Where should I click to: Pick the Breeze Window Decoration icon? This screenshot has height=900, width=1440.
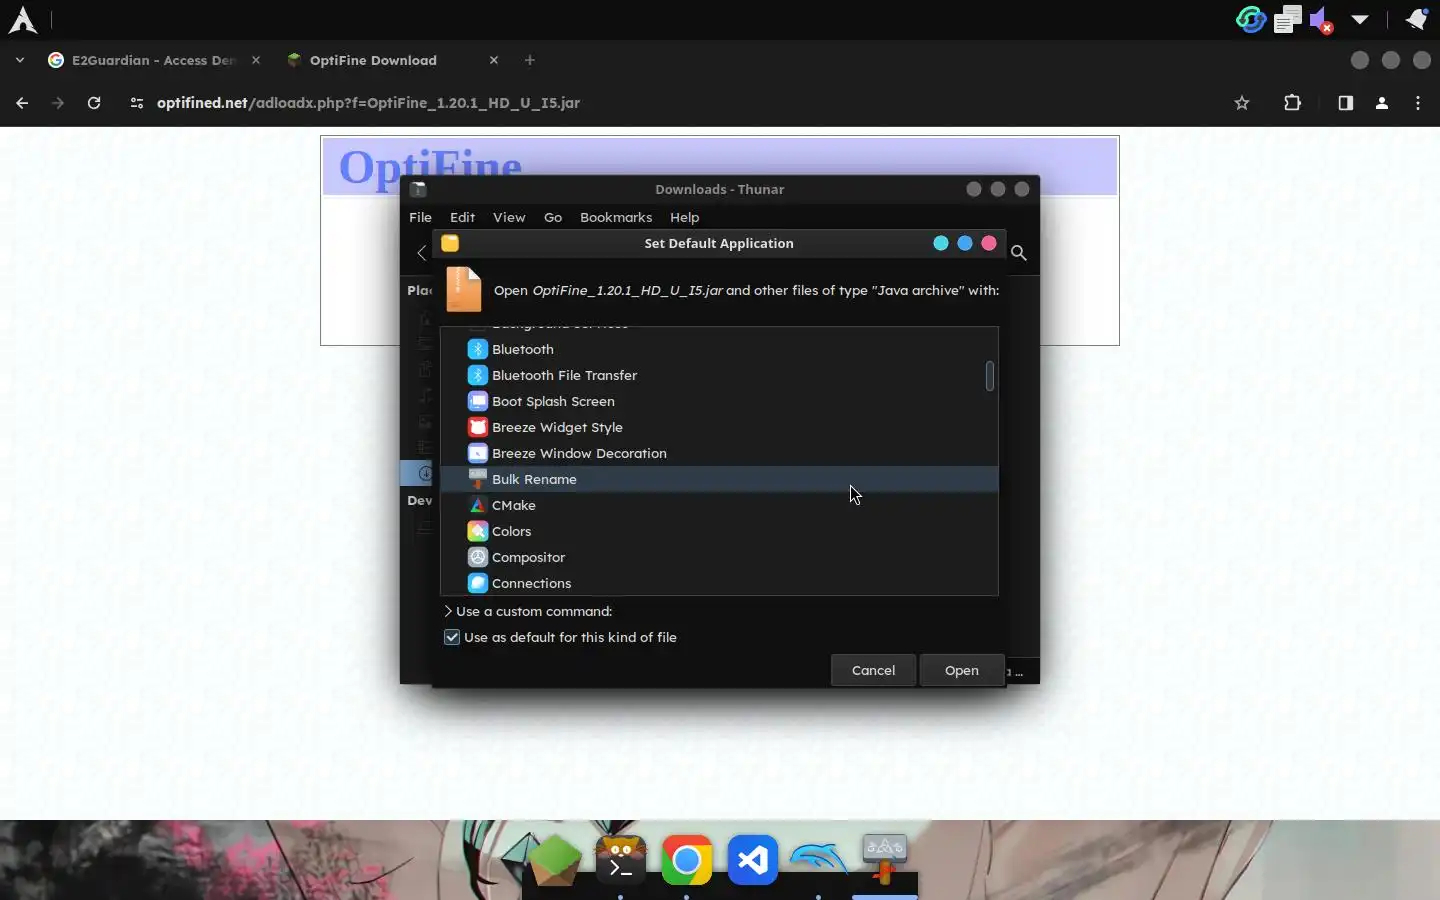478,453
